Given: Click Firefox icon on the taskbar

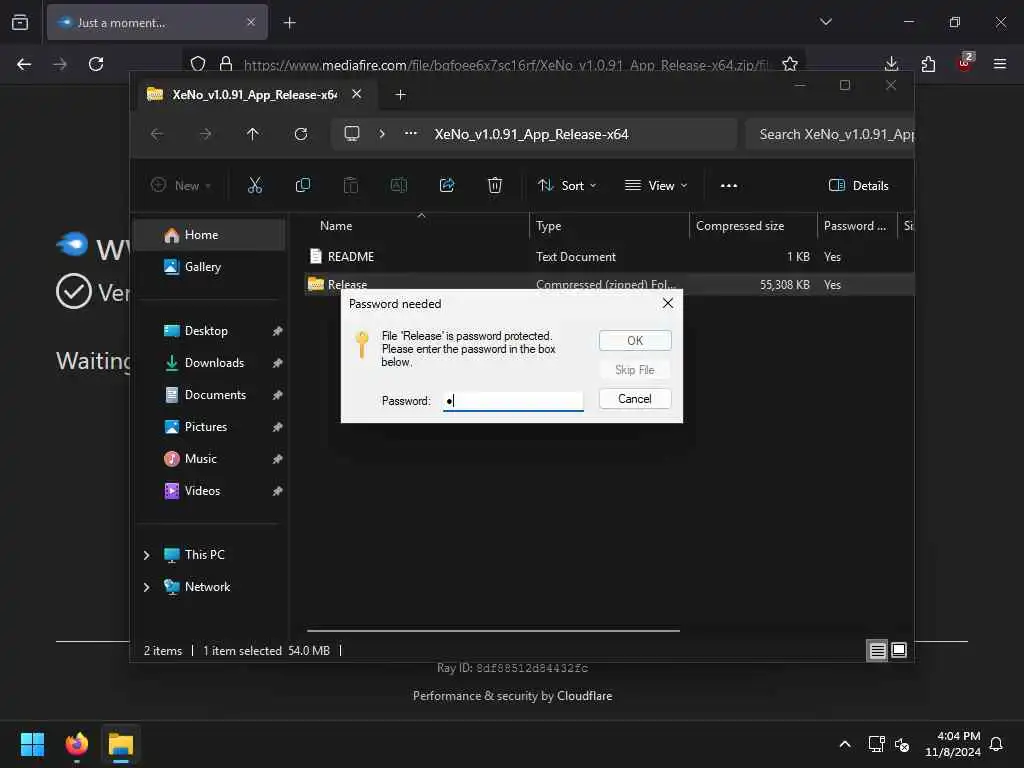Looking at the screenshot, I should click(76, 744).
